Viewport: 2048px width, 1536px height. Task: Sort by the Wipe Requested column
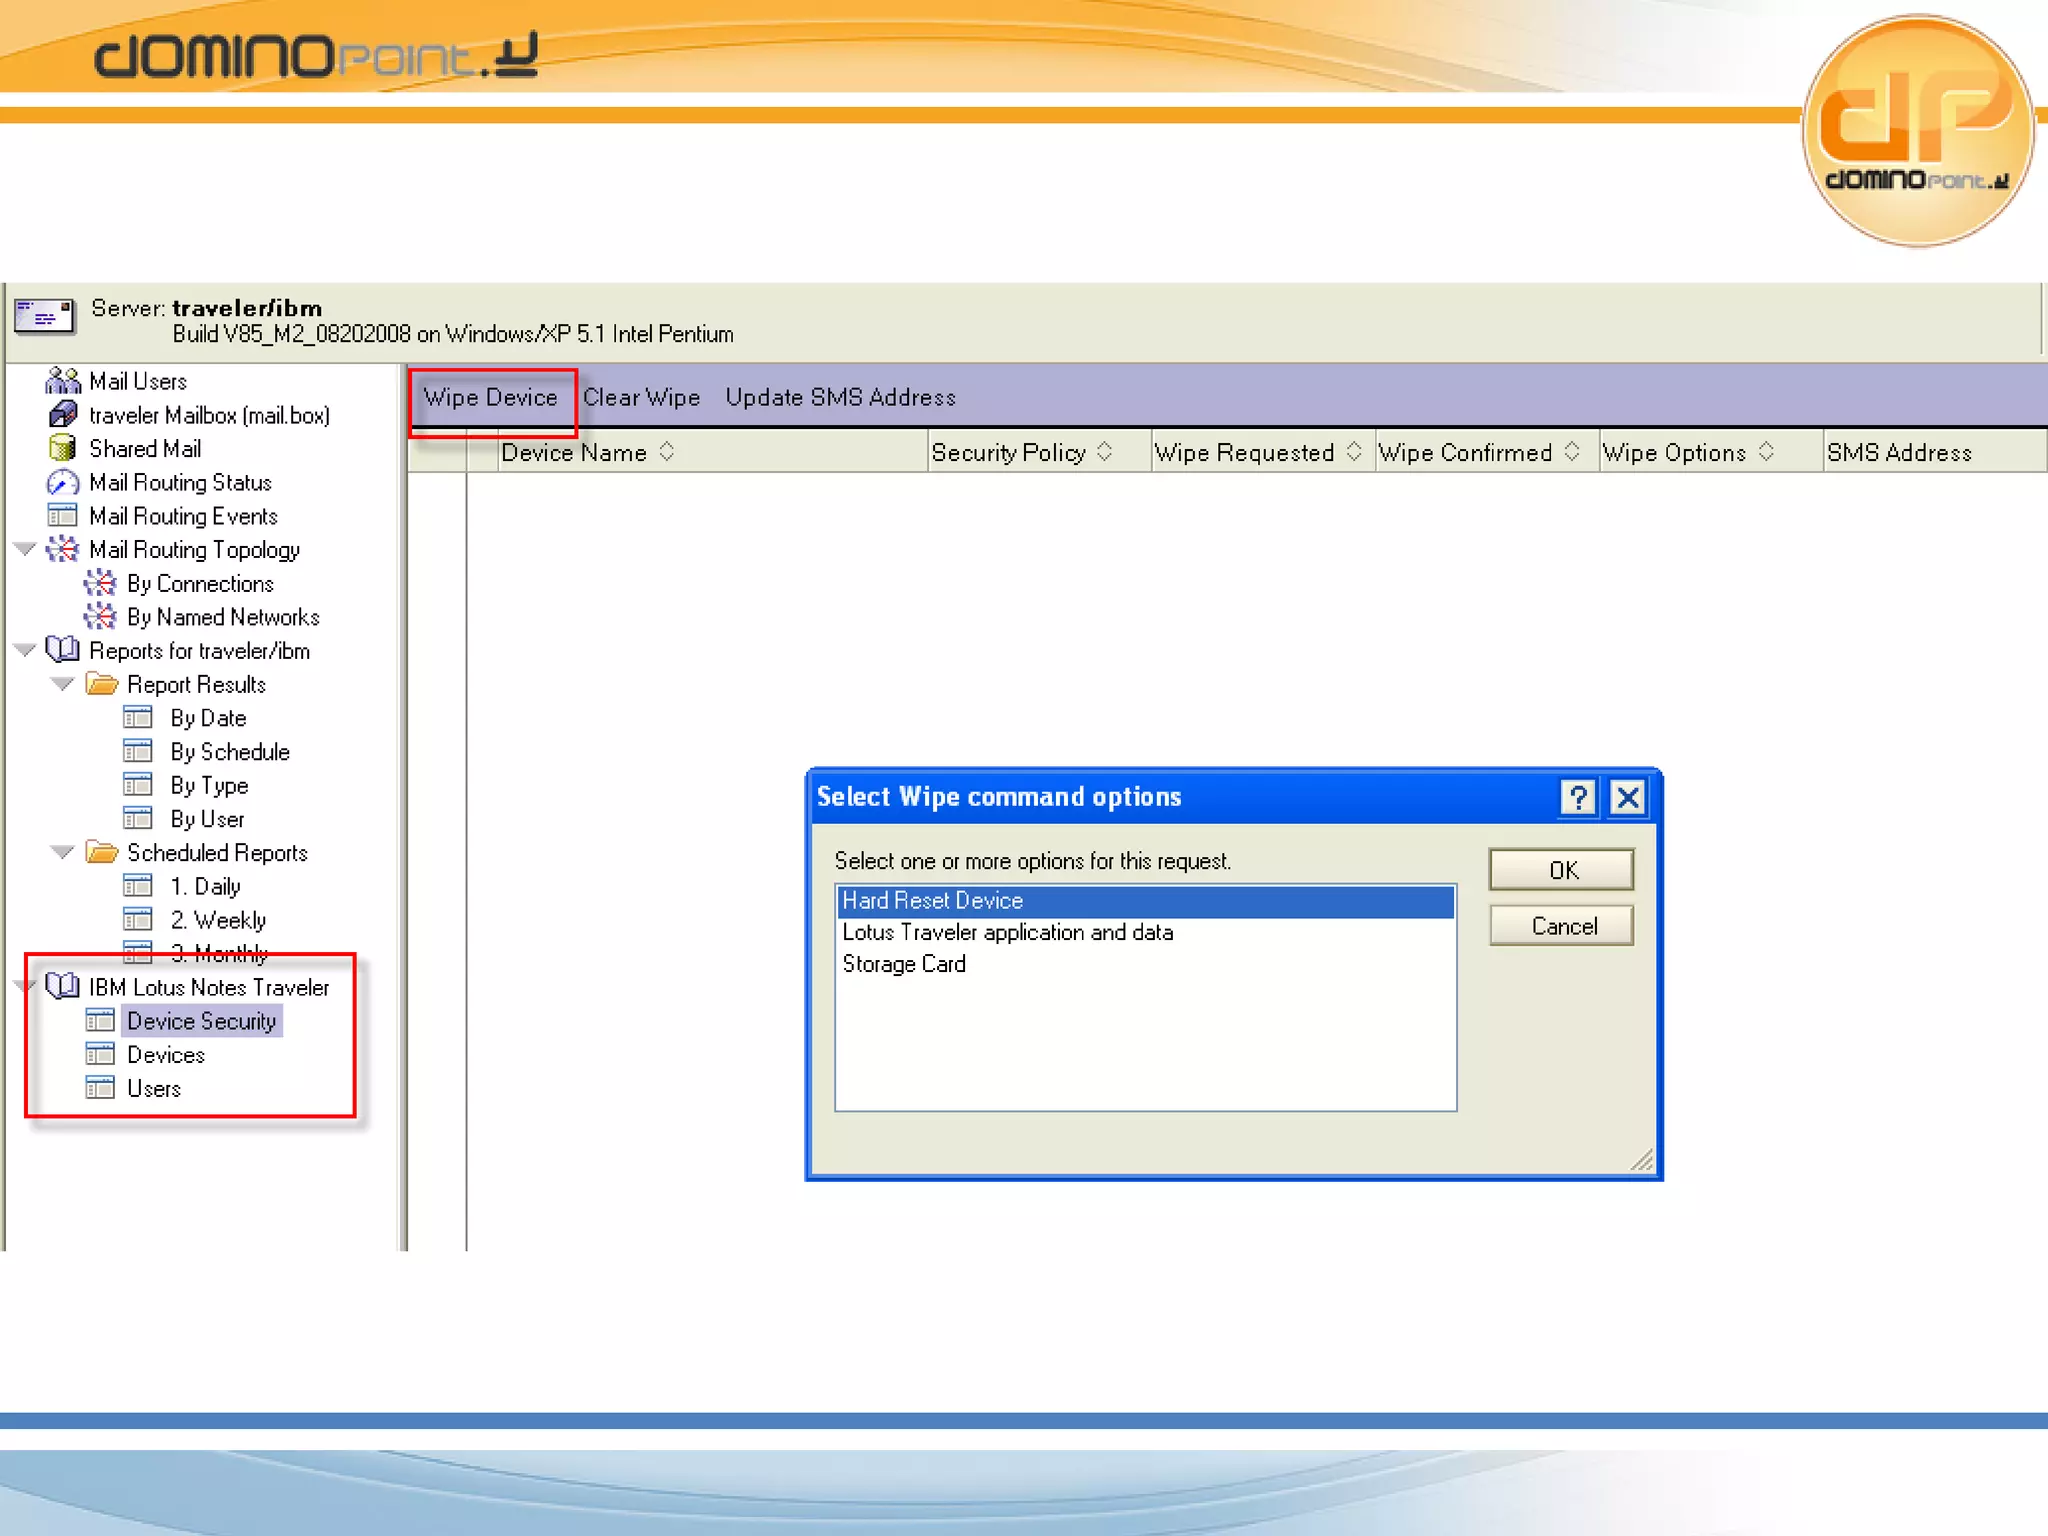pyautogui.click(x=1256, y=453)
